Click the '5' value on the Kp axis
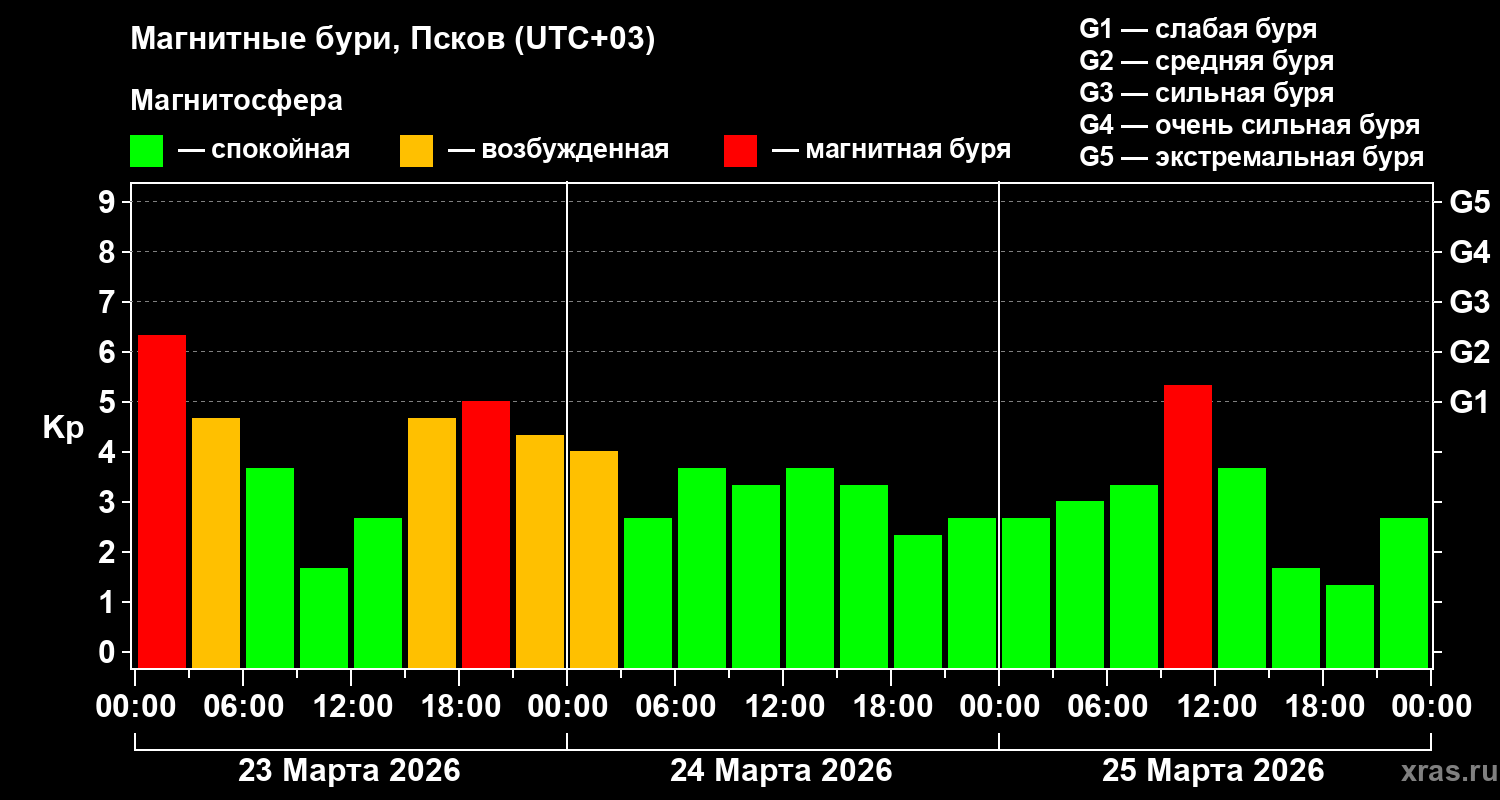This screenshot has width=1500, height=800. point(109,402)
